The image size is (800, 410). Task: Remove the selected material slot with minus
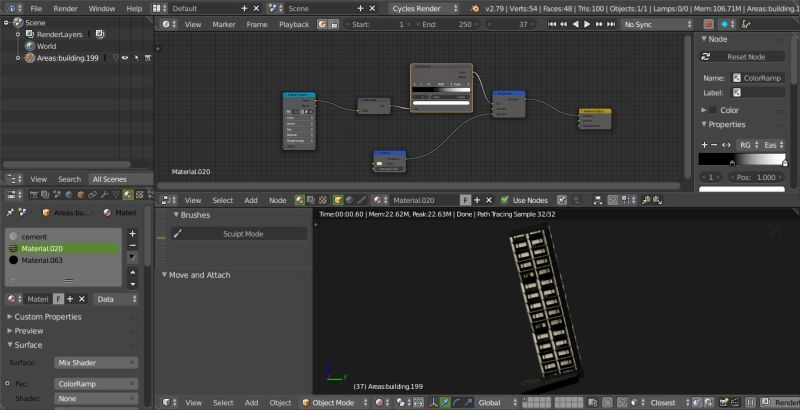click(133, 246)
